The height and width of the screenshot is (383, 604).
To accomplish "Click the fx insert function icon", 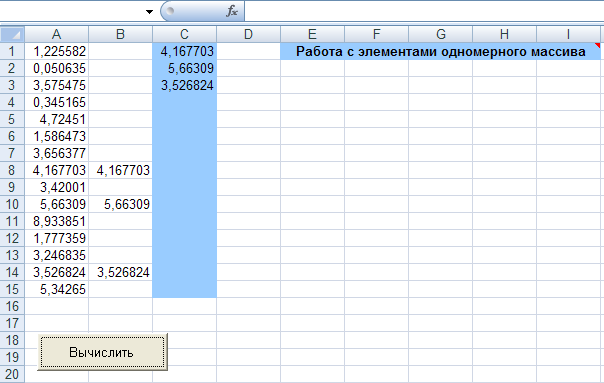I will coord(232,11).
